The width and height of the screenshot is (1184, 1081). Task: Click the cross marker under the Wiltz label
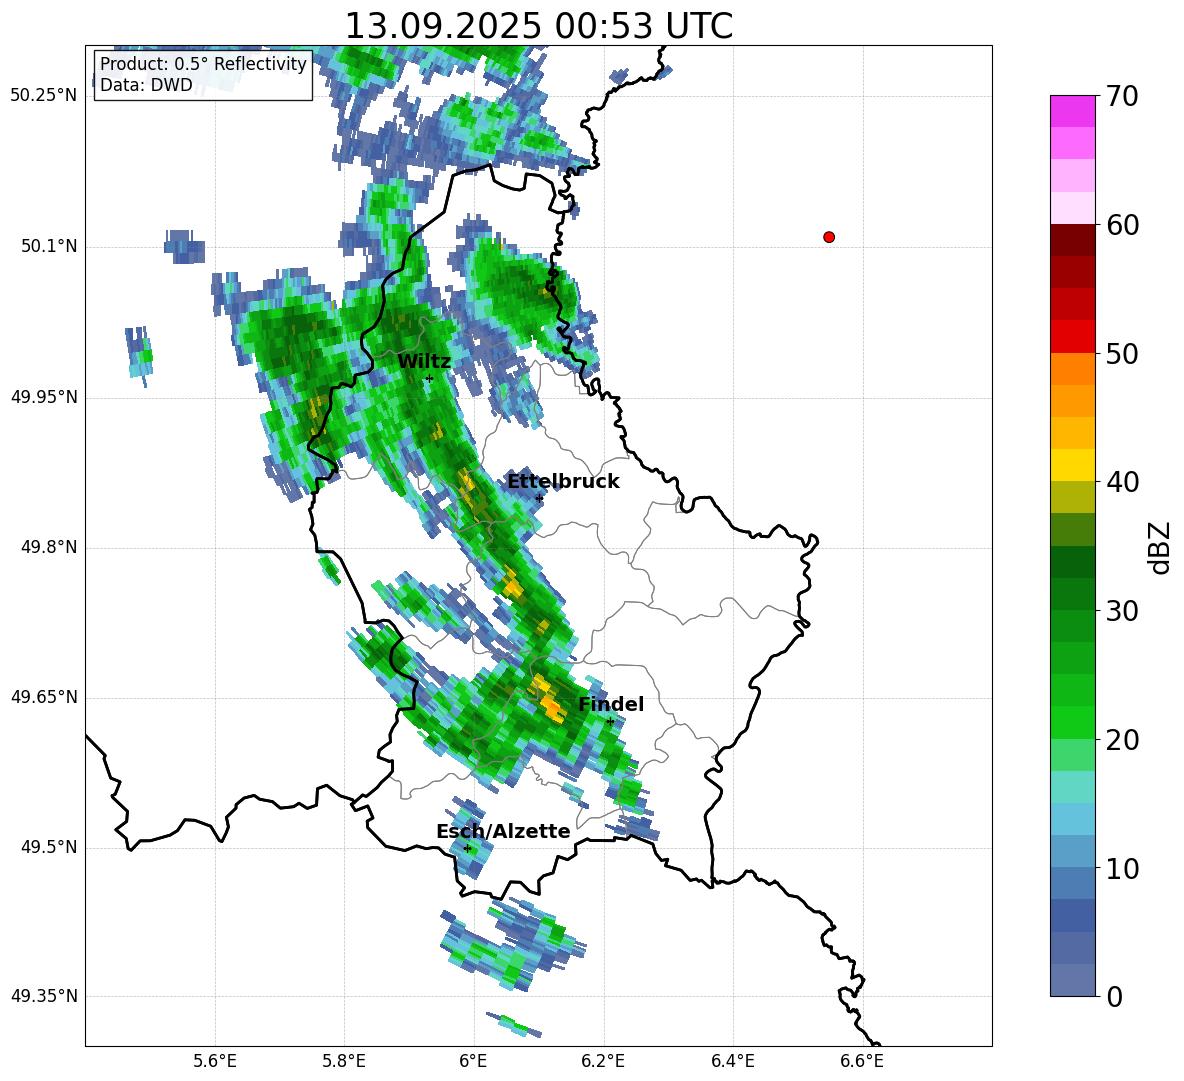click(429, 378)
